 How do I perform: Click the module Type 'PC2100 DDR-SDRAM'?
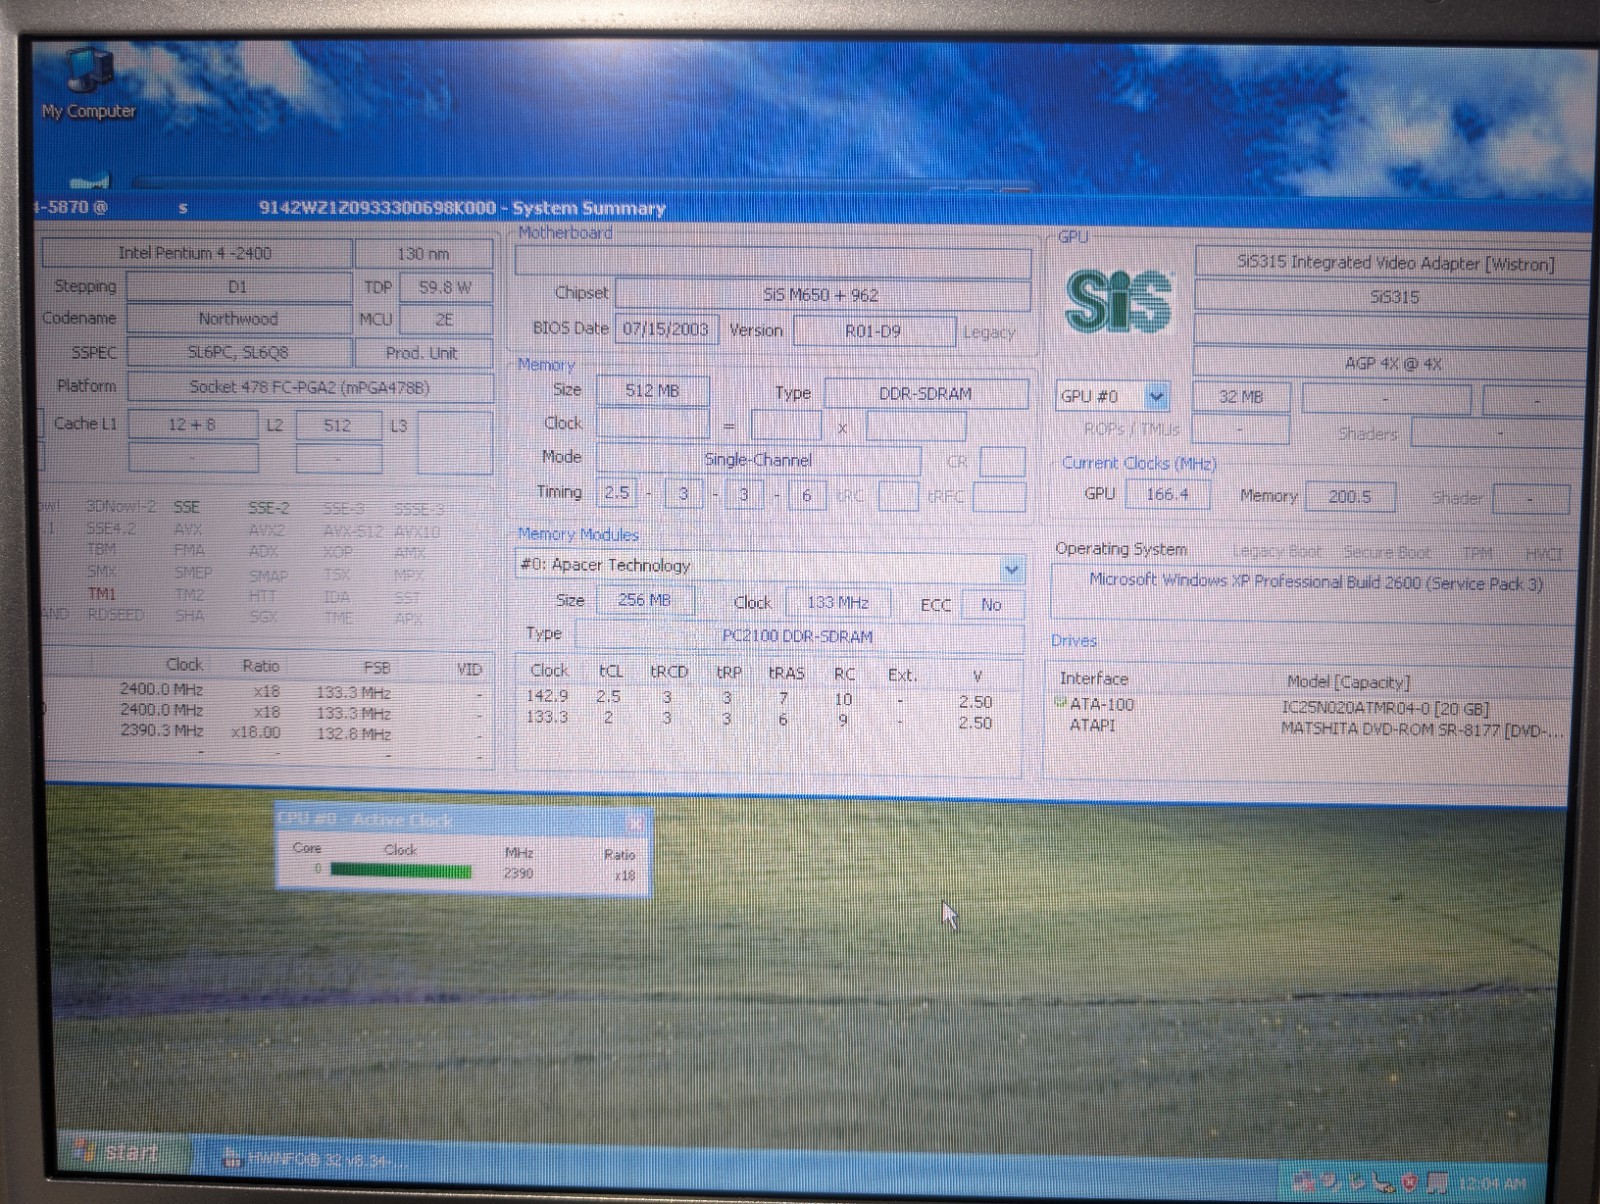tap(798, 636)
